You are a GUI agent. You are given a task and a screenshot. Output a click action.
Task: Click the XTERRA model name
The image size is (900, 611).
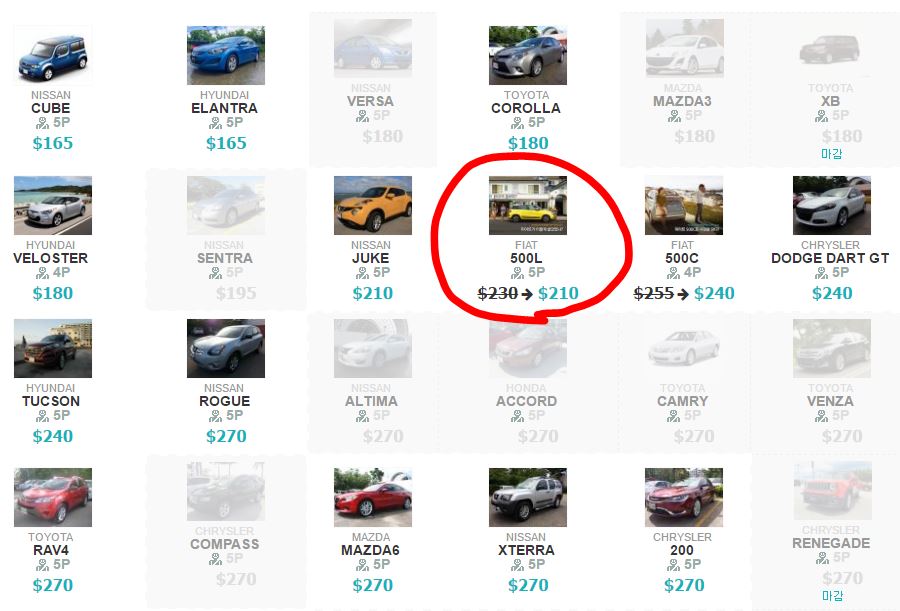tap(526, 550)
